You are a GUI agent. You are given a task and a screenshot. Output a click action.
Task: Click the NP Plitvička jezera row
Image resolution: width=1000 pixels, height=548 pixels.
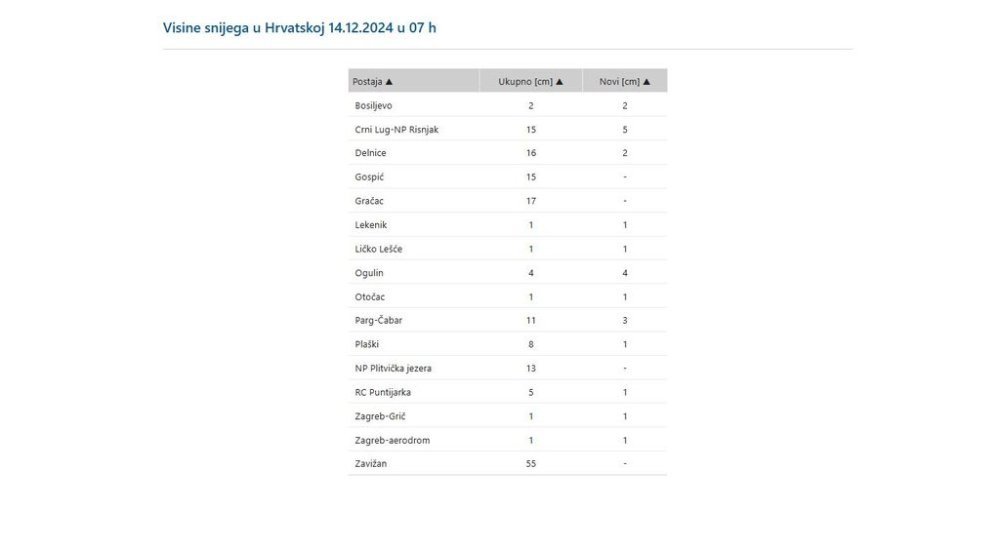[508, 368]
